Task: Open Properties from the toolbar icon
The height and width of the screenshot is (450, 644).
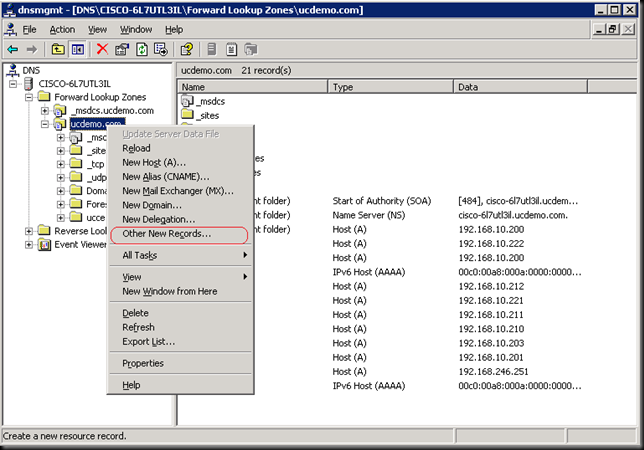Action: pyautogui.click(x=122, y=49)
